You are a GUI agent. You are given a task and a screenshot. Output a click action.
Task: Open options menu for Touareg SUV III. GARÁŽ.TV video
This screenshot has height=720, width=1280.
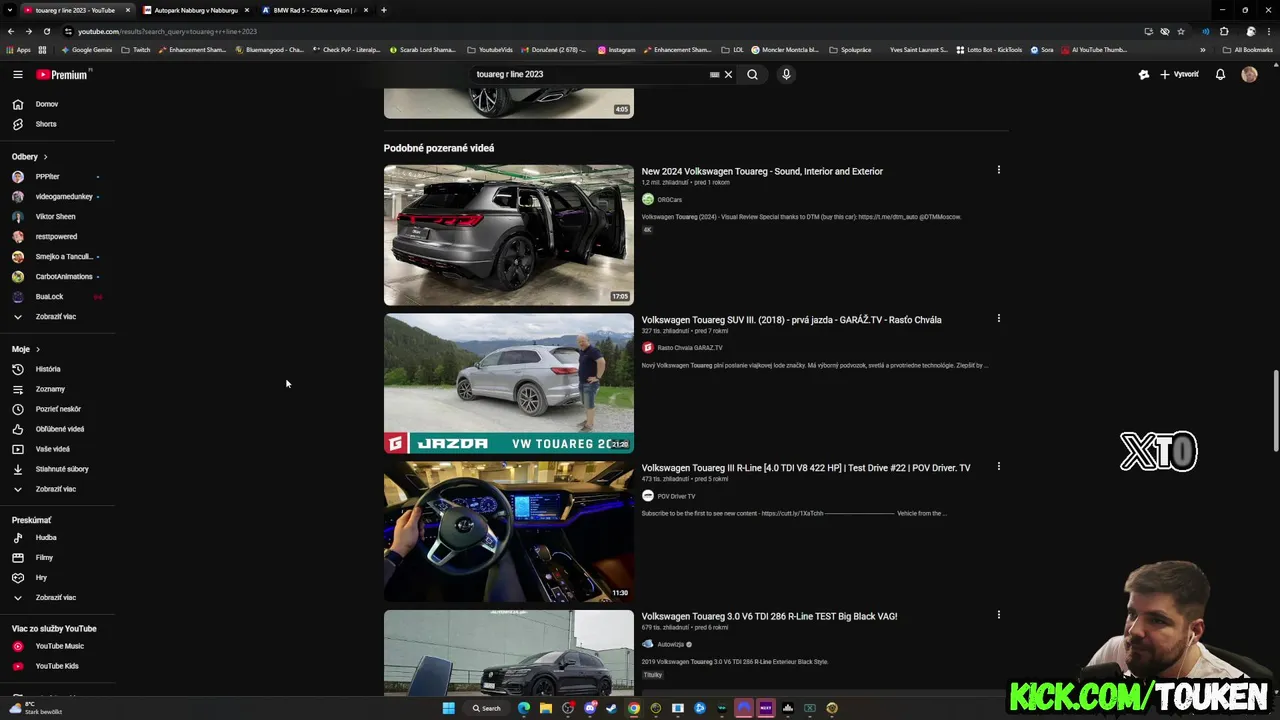tap(998, 318)
